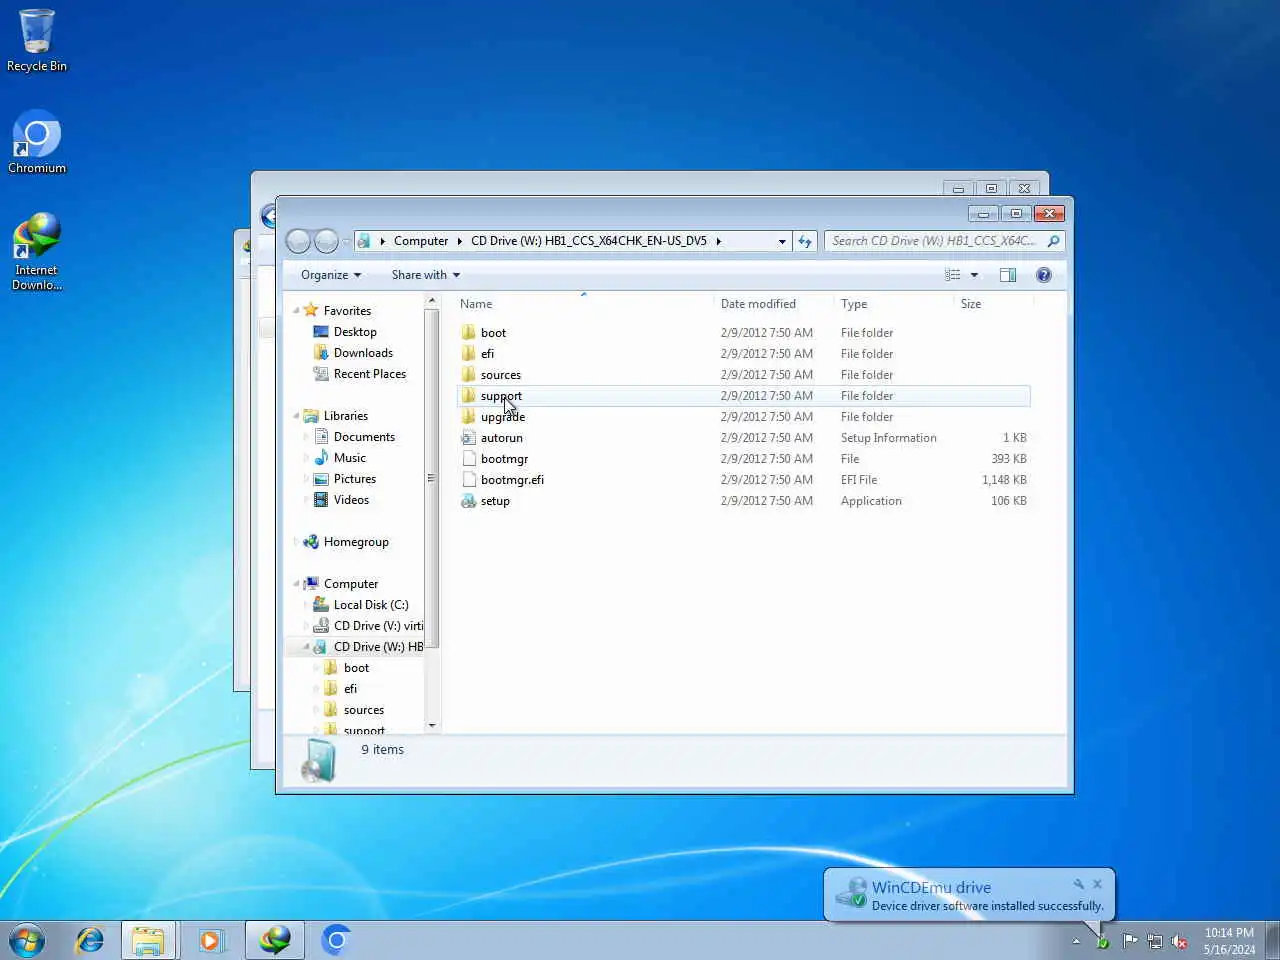Click the Computer breadcrumb in address bar
The image size is (1280, 960).
pyautogui.click(x=421, y=241)
